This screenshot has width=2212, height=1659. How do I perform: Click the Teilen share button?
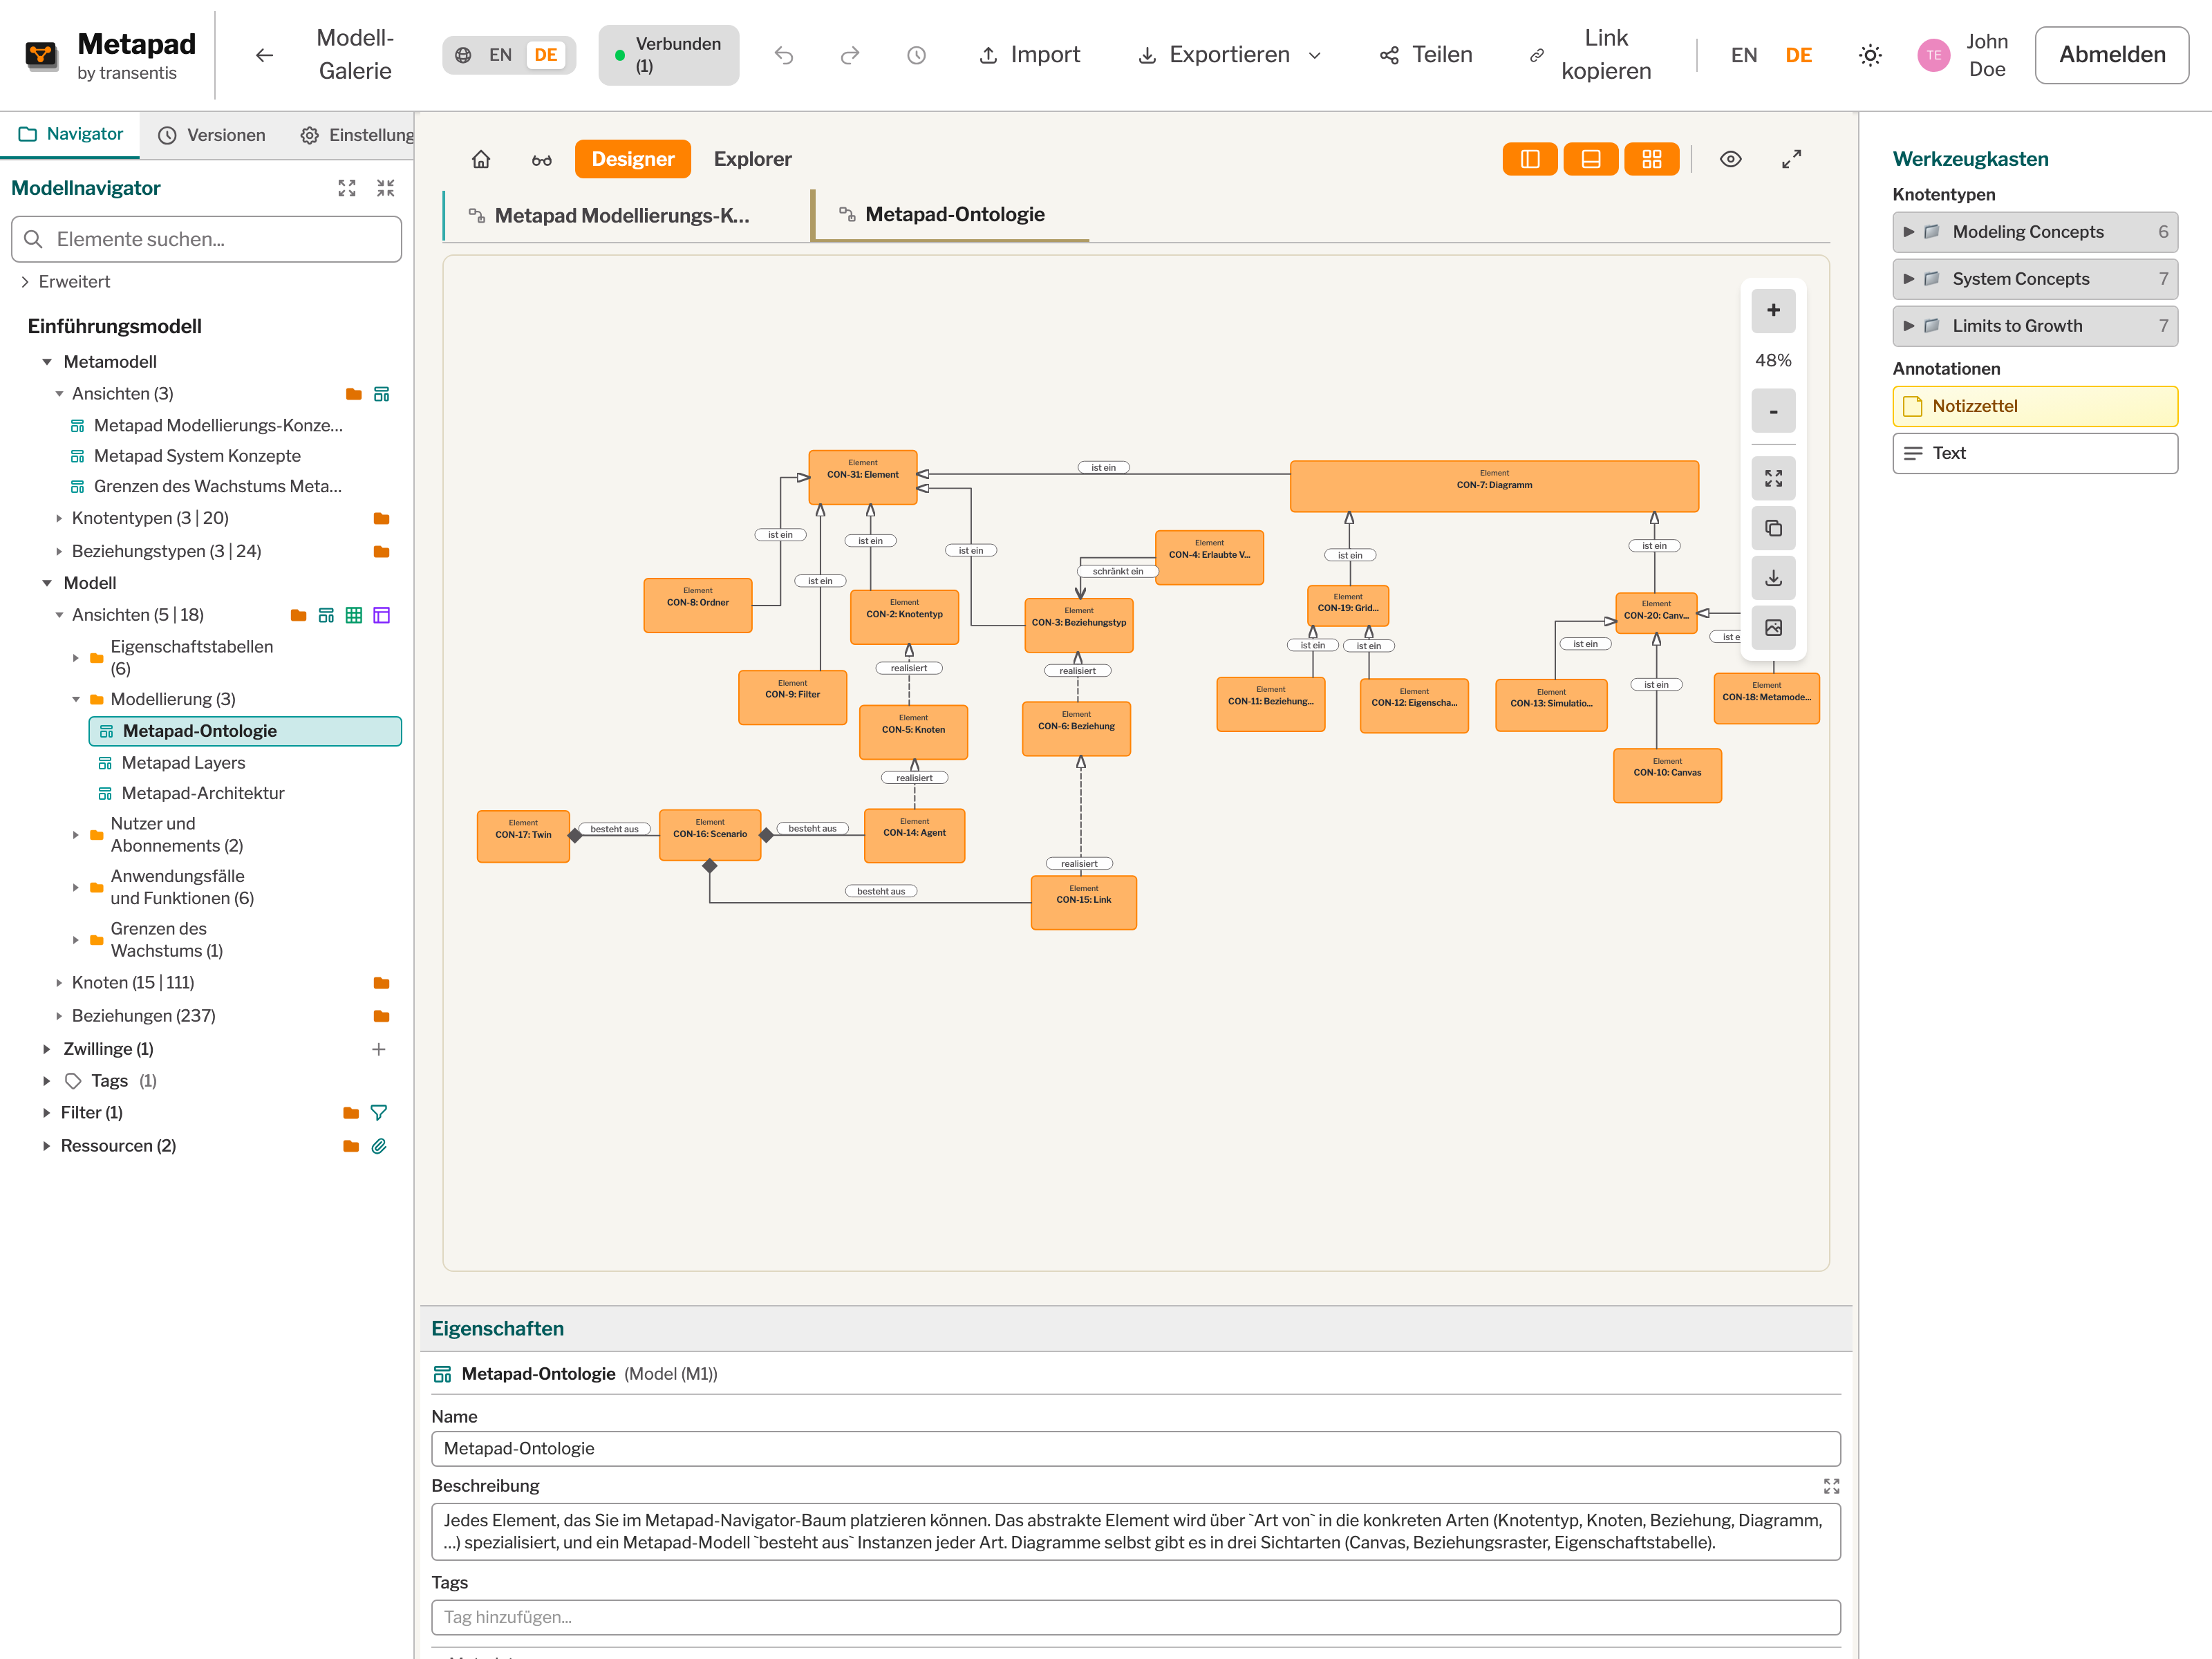(1426, 55)
